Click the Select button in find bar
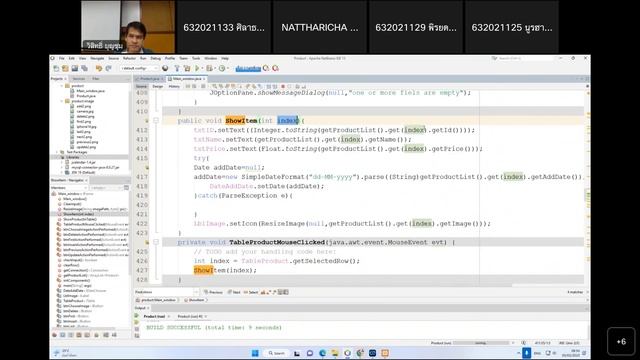 [x=251, y=292]
